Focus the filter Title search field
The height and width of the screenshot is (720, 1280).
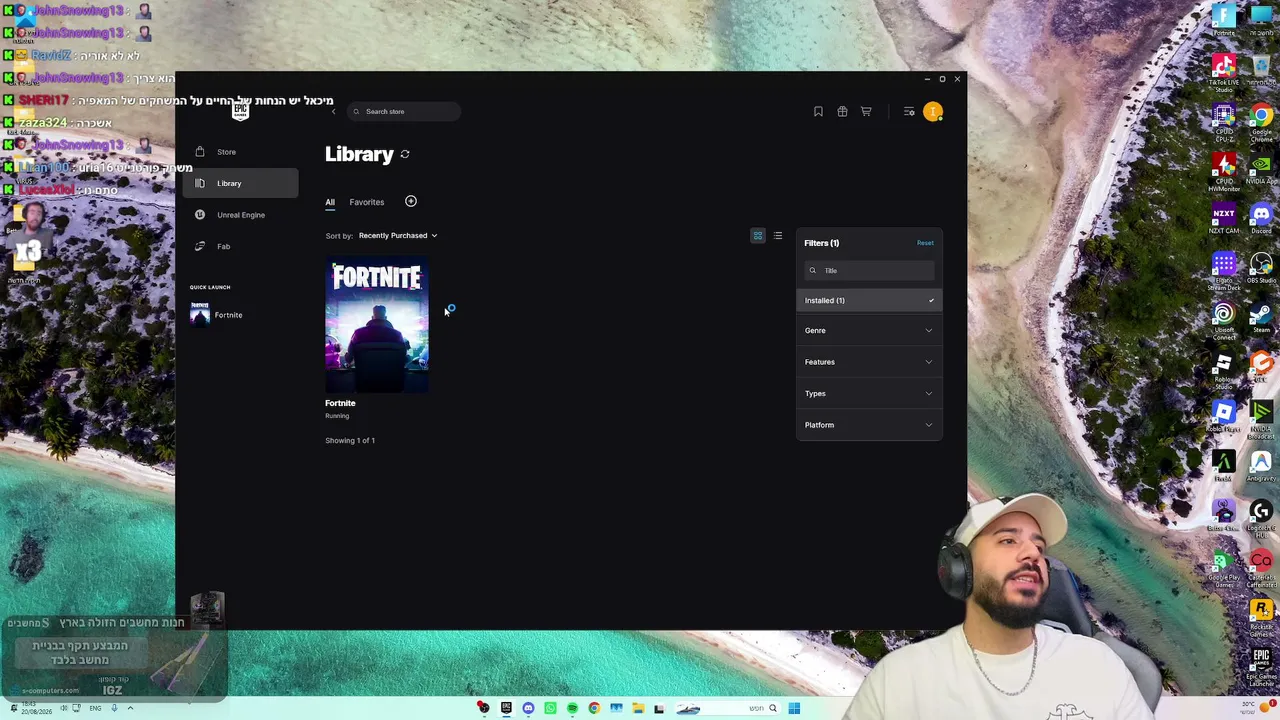coord(869,271)
